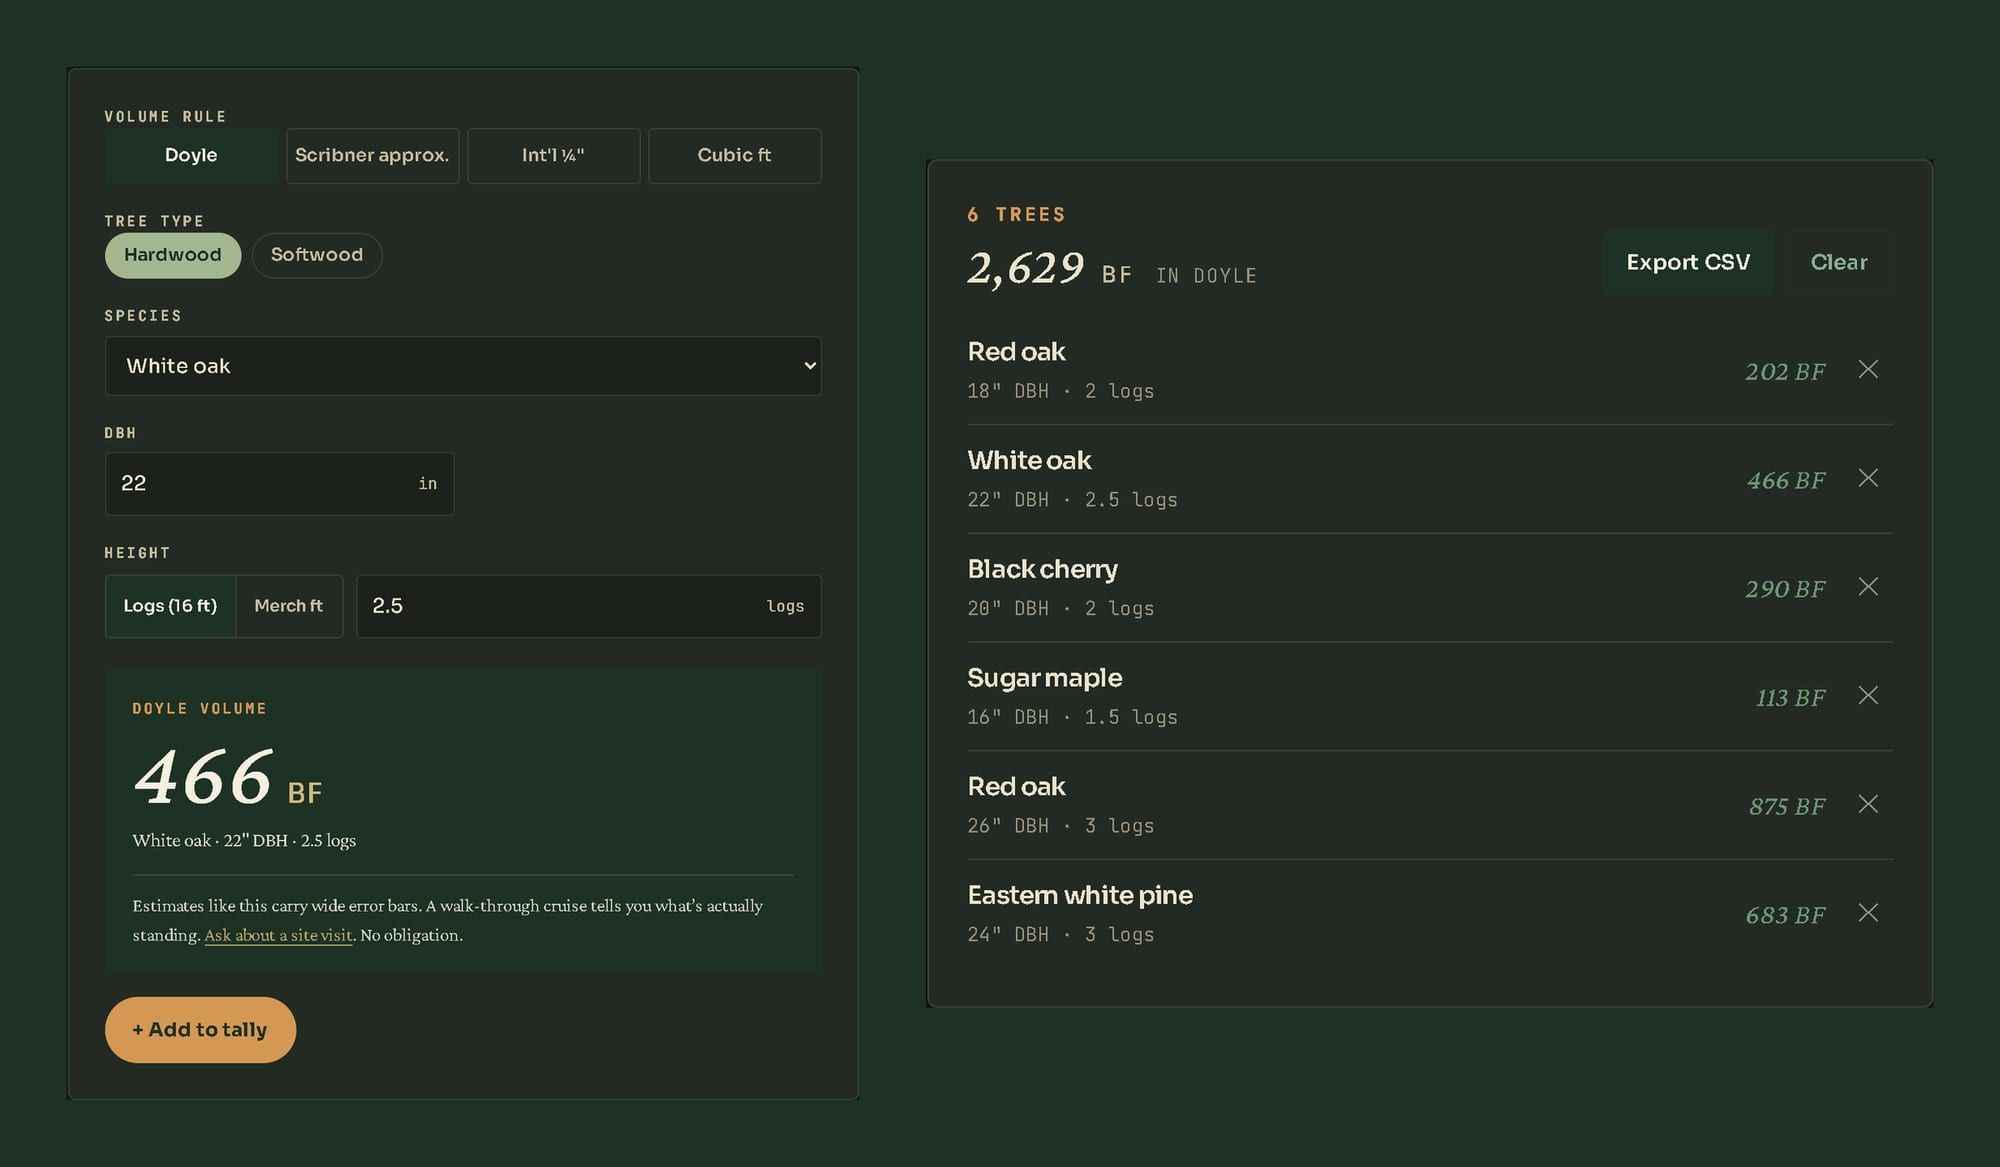This screenshot has width=2000, height=1167.
Task: Switch height mode to Merch ft
Action: tap(289, 606)
